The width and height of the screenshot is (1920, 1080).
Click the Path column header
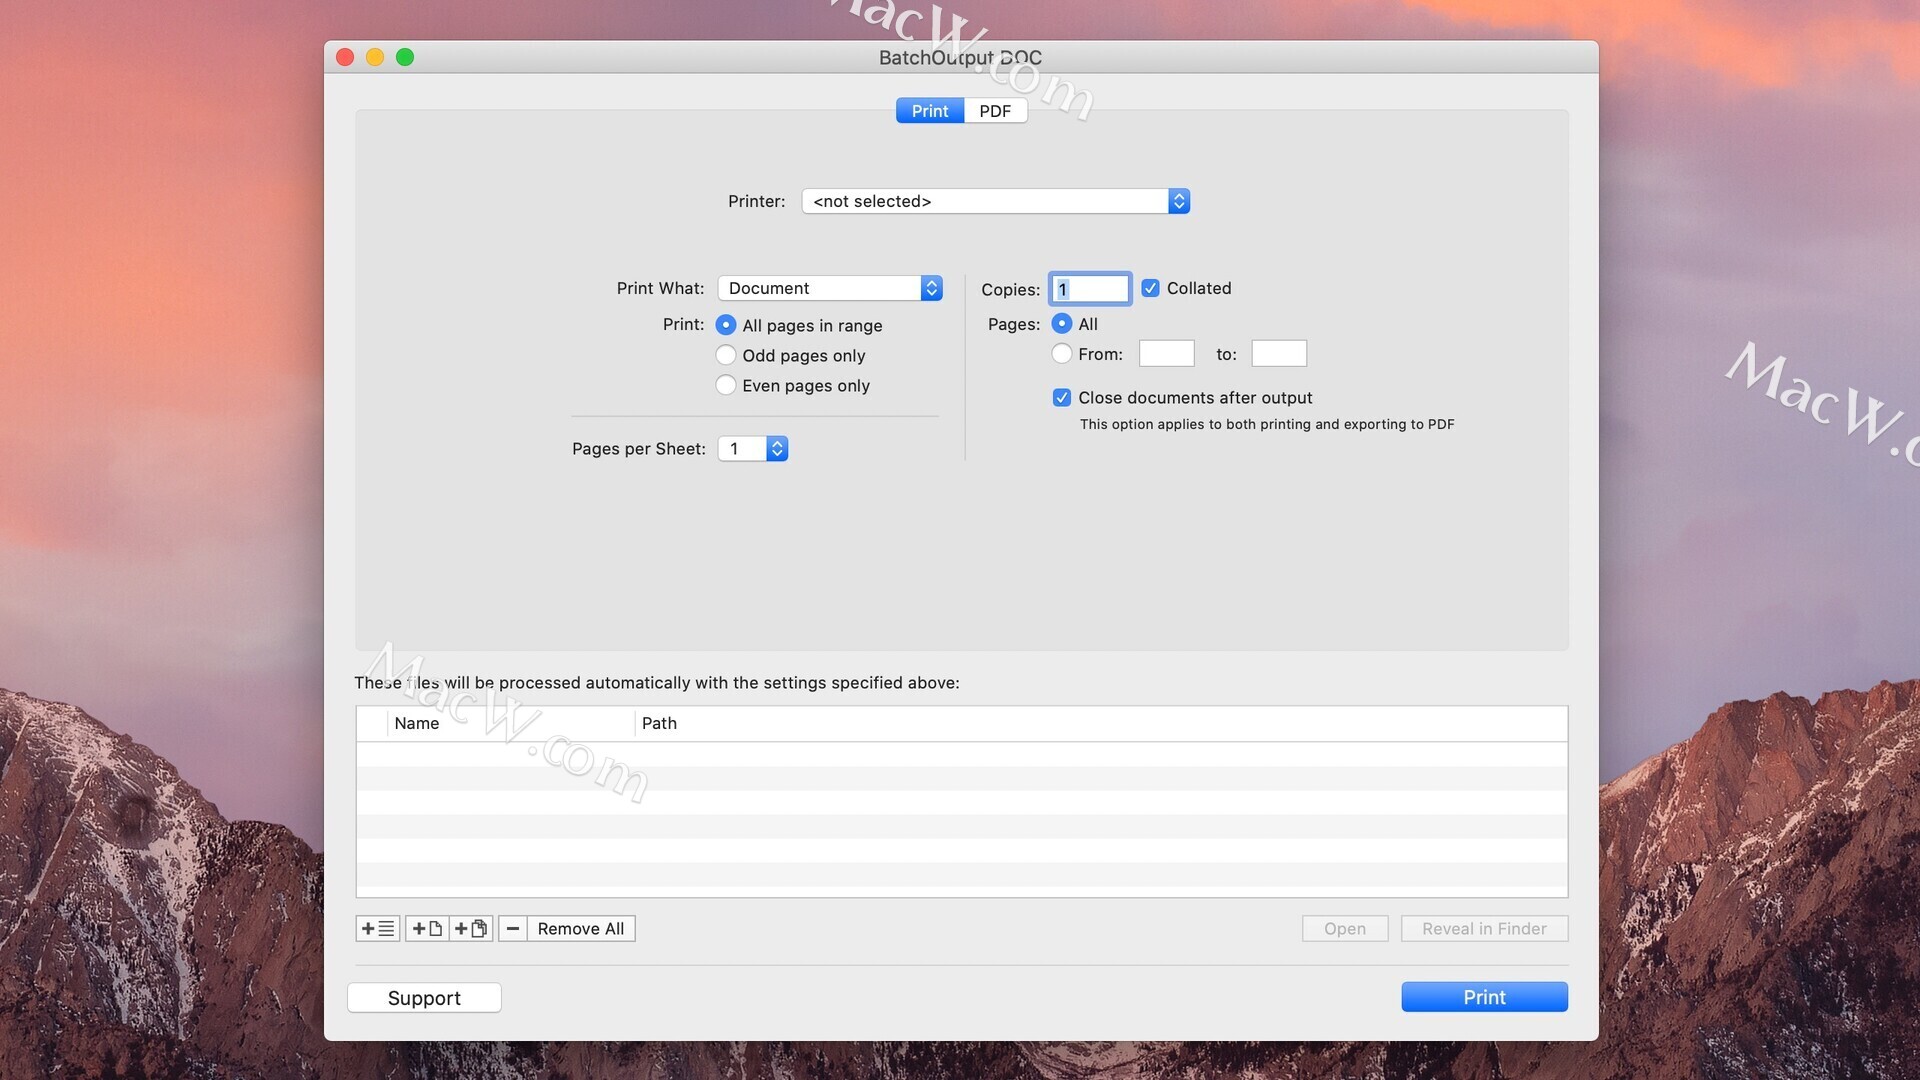pyautogui.click(x=1101, y=723)
